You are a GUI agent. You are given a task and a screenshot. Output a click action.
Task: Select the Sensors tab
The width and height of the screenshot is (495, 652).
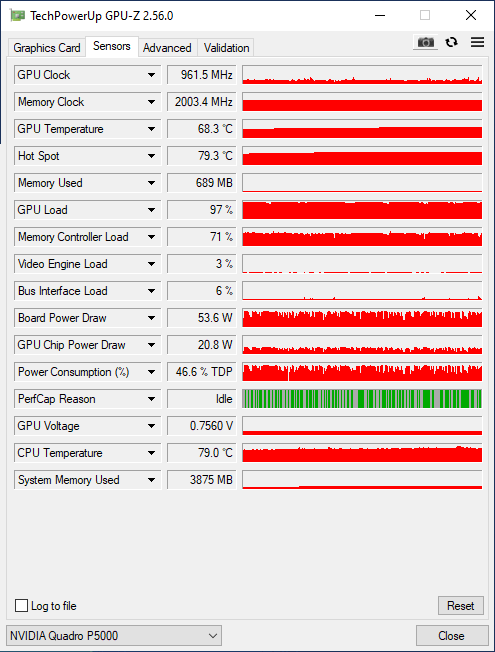pyautogui.click(x=111, y=46)
